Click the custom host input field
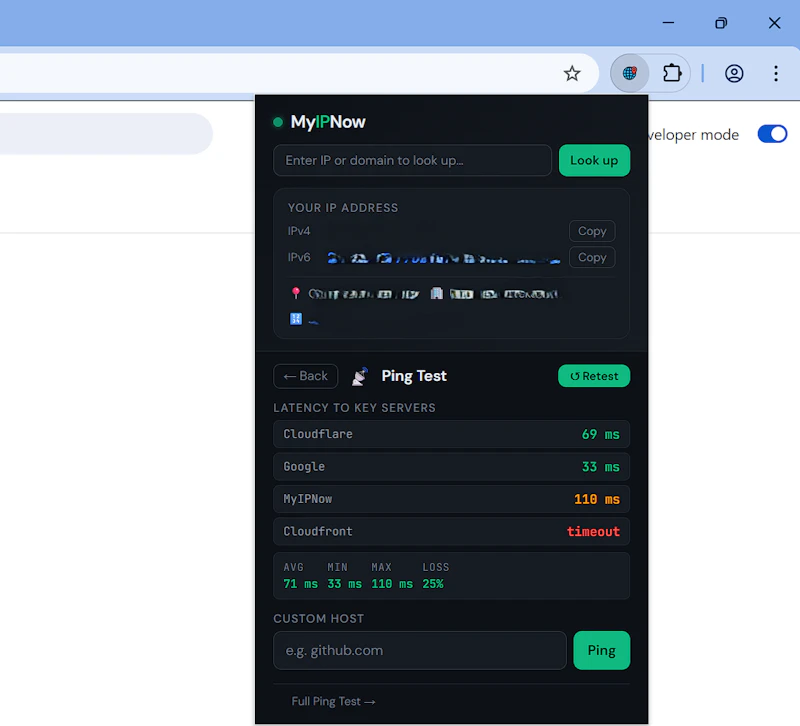The height and width of the screenshot is (726, 800). [x=420, y=650]
